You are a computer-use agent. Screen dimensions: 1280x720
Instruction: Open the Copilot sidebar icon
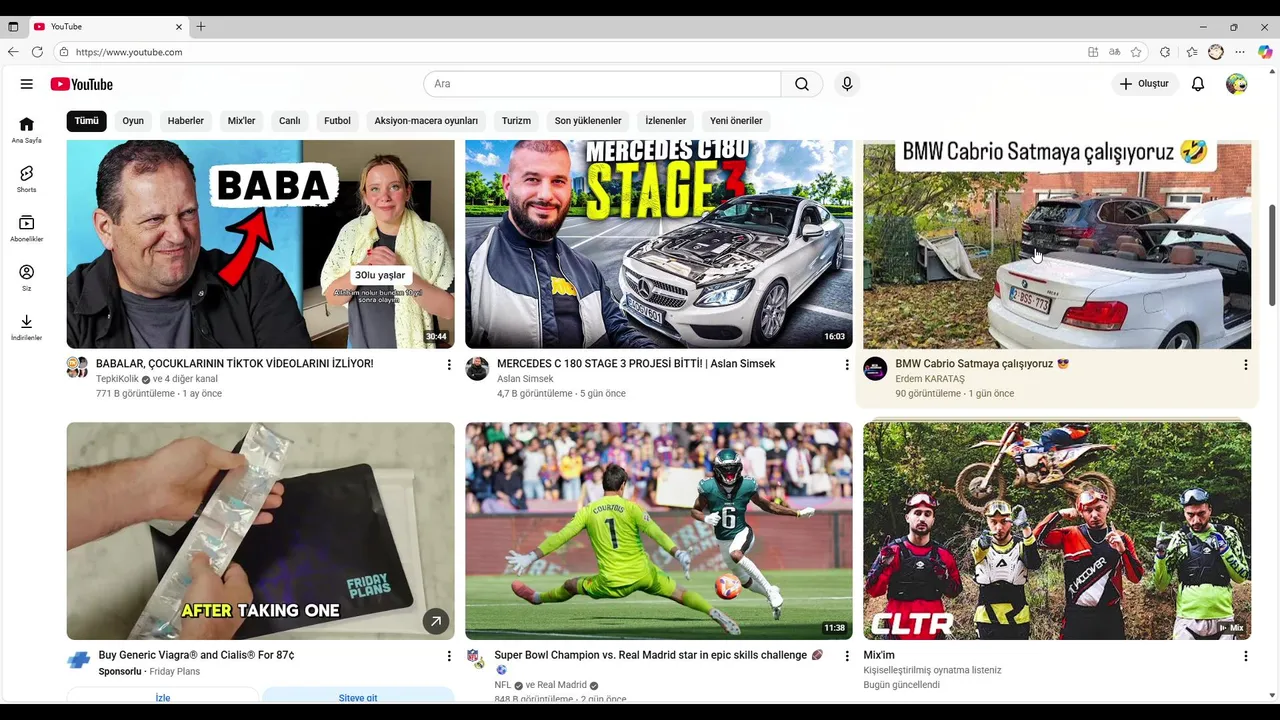point(1265,52)
